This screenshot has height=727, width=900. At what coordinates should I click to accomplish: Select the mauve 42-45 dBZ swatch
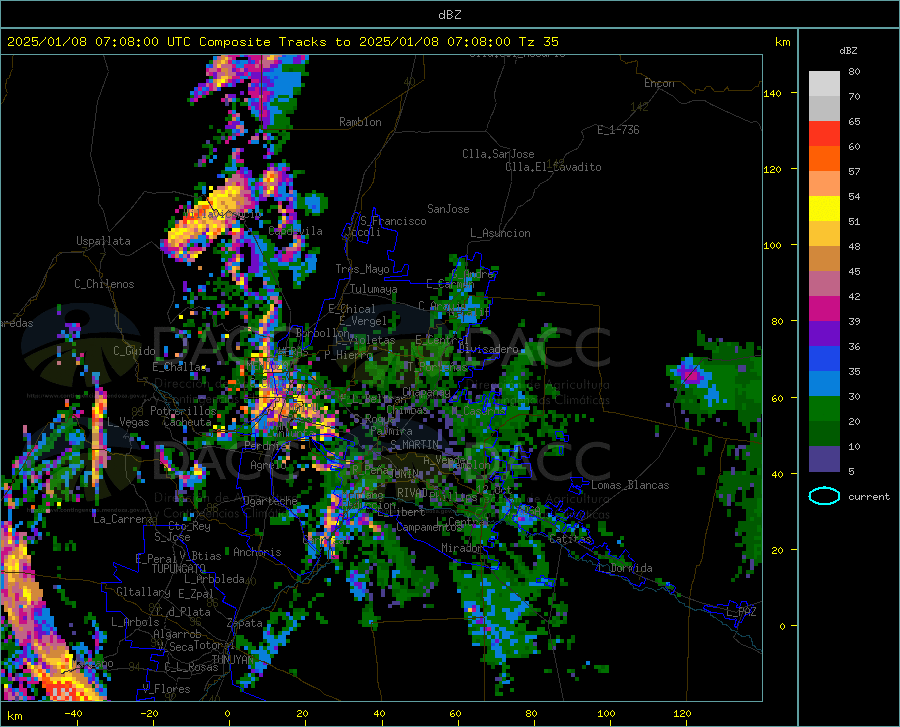coord(824,283)
